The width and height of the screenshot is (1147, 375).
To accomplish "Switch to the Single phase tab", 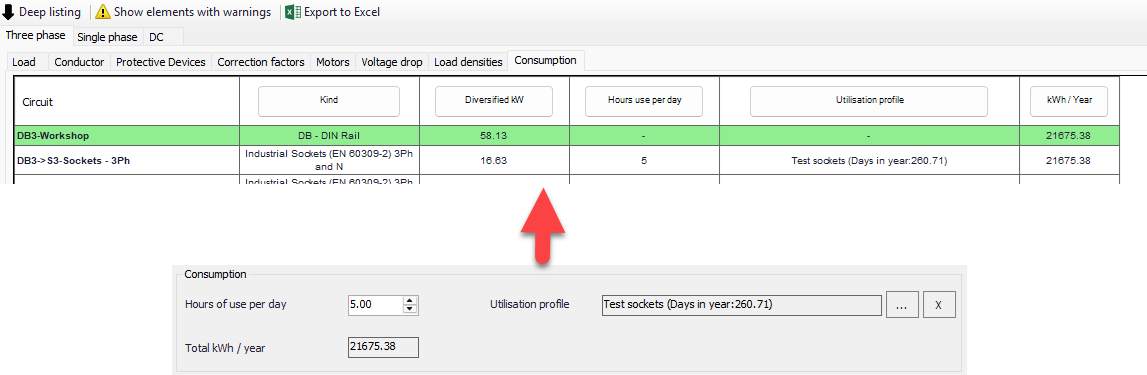I will click(108, 37).
